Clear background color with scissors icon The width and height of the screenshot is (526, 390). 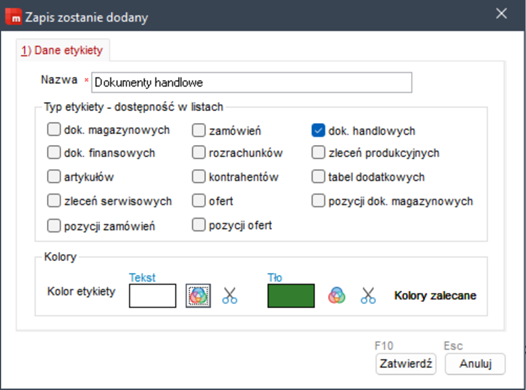click(368, 295)
